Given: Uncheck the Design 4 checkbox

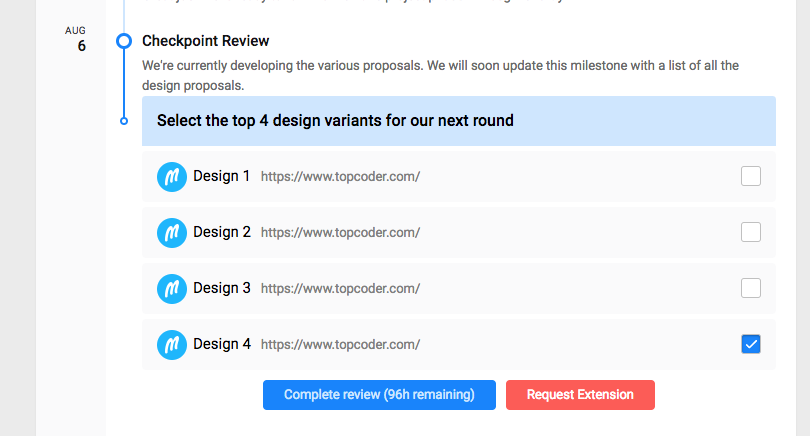Looking at the screenshot, I should tap(751, 344).
